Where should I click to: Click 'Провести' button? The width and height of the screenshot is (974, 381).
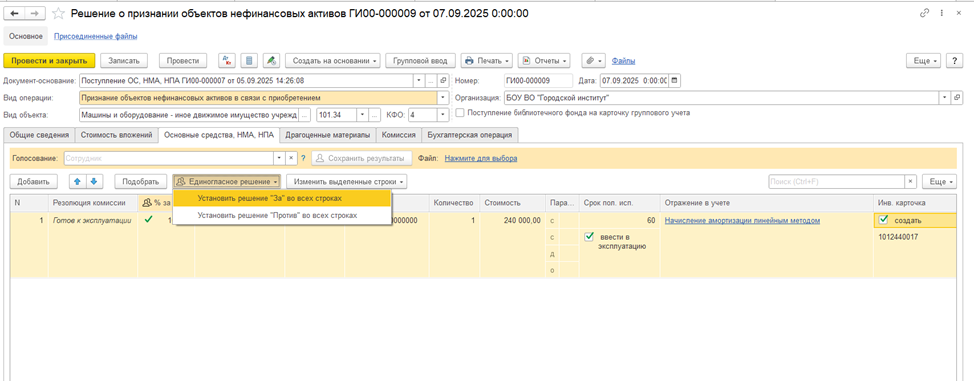(183, 61)
